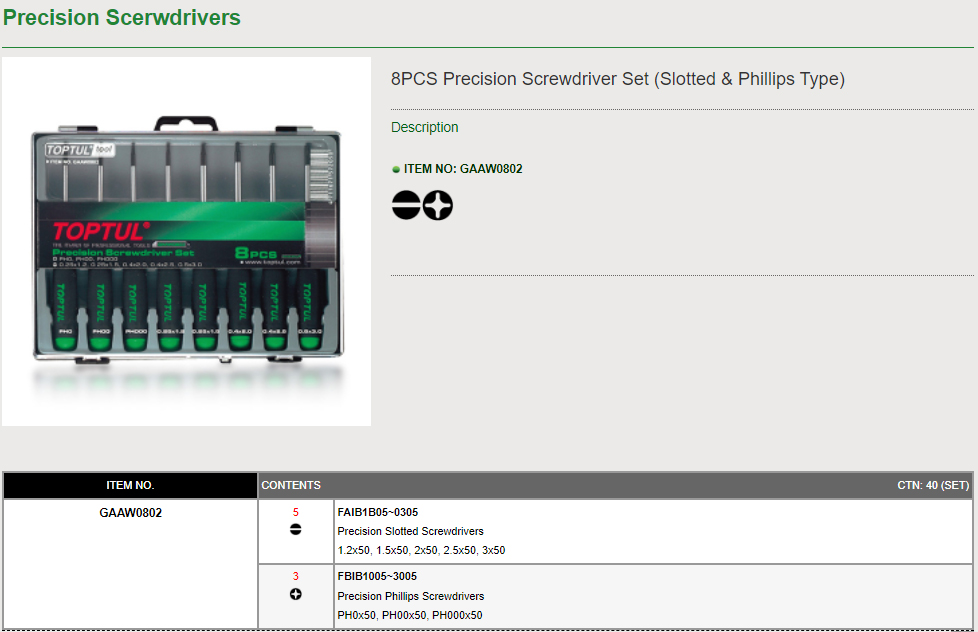
Task: Click the small slotted icon in the FAIB1B05 row
Action: [x=296, y=530]
